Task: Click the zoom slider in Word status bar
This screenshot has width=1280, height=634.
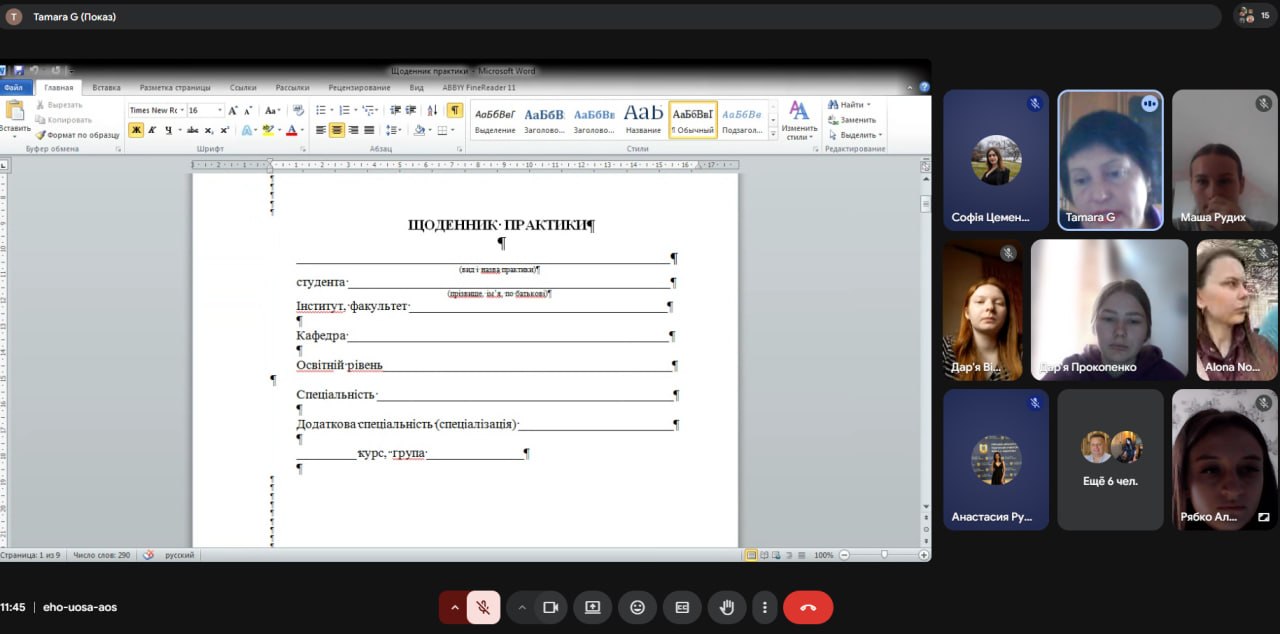Action: coord(883,555)
